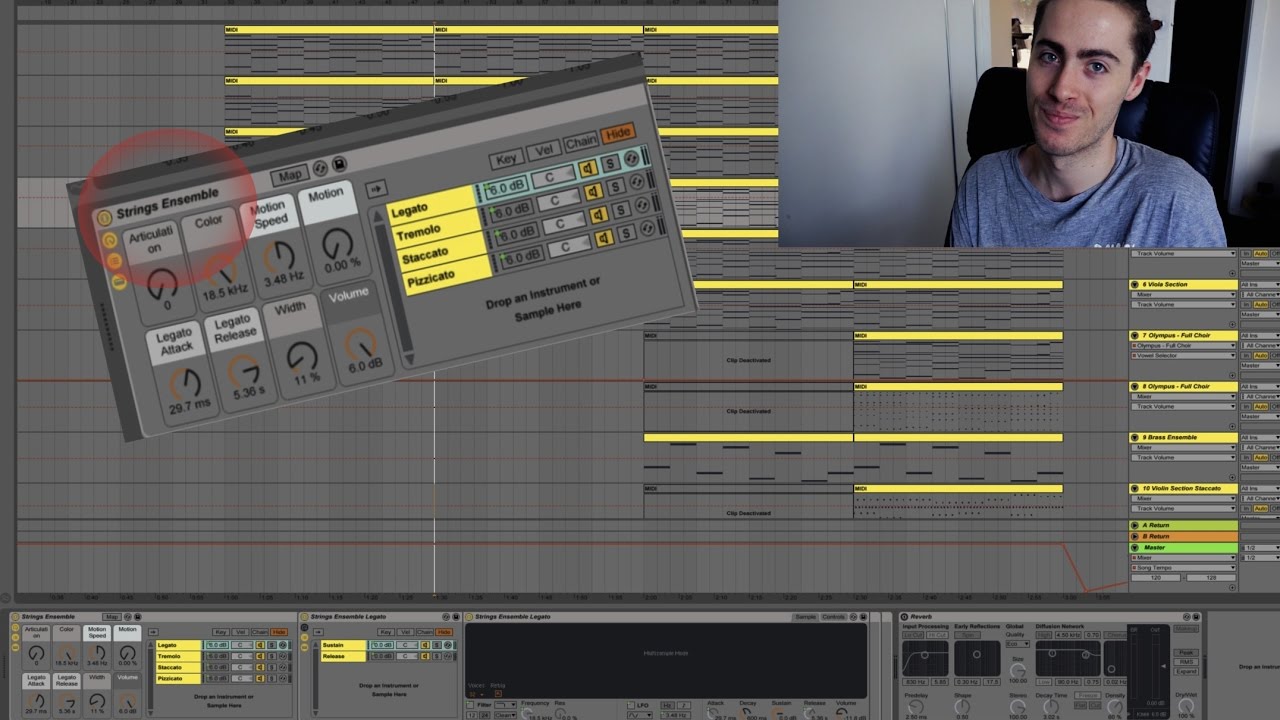
Task: Fold the 10 Violin Section Staccato track
Action: (x=1134, y=488)
